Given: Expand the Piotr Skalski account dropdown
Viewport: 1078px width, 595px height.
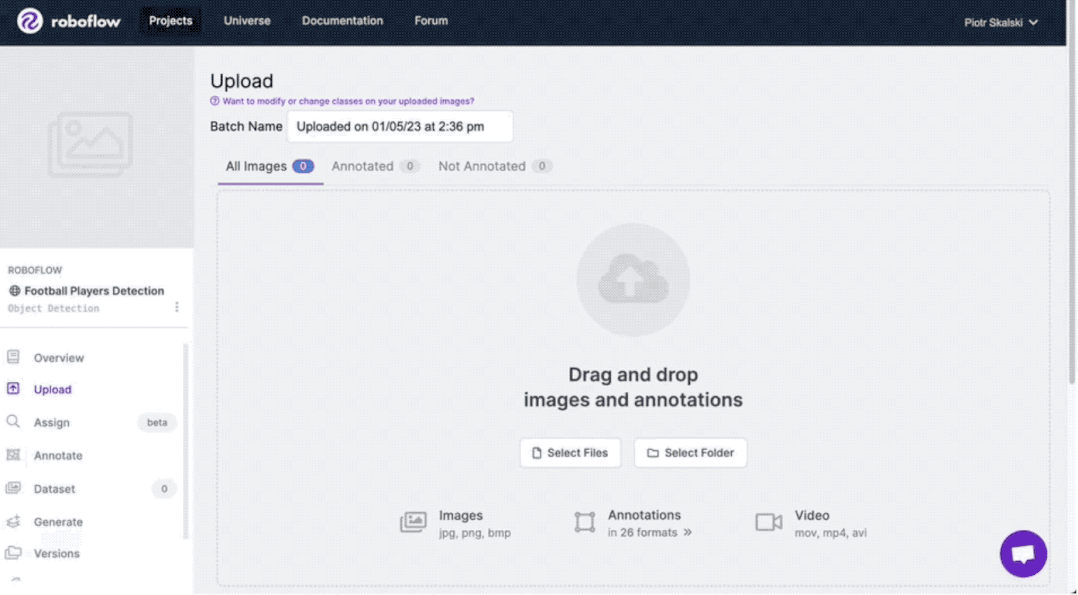Looking at the screenshot, I should (1000, 23).
